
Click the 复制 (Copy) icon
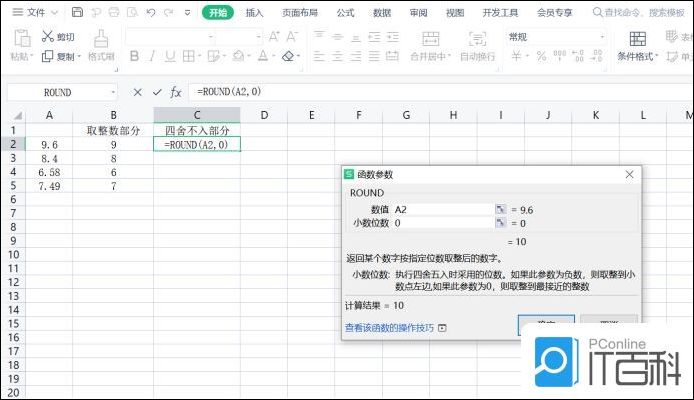pyautogui.click(x=47, y=56)
